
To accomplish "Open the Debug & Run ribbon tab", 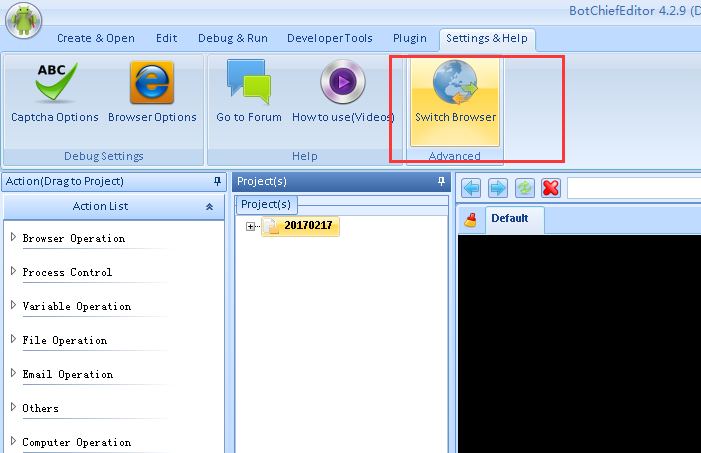I will pyautogui.click(x=231, y=39).
